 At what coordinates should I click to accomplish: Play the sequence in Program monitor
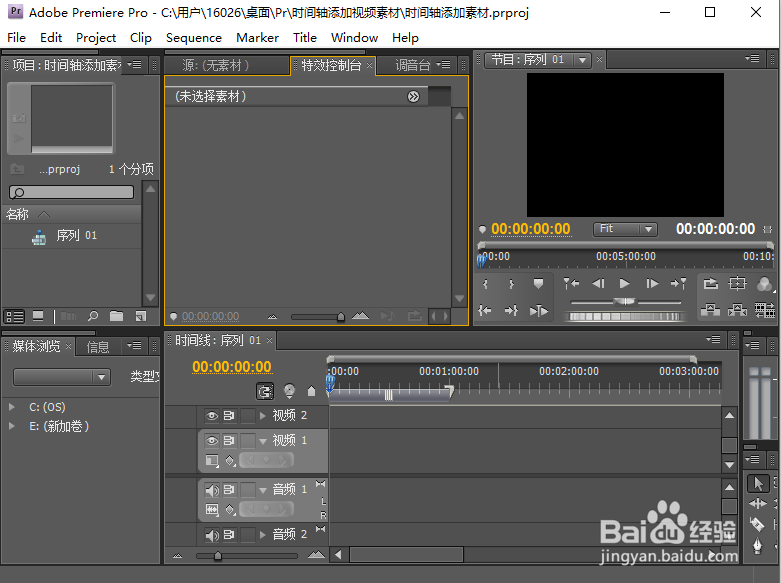pyautogui.click(x=624, y=284)
